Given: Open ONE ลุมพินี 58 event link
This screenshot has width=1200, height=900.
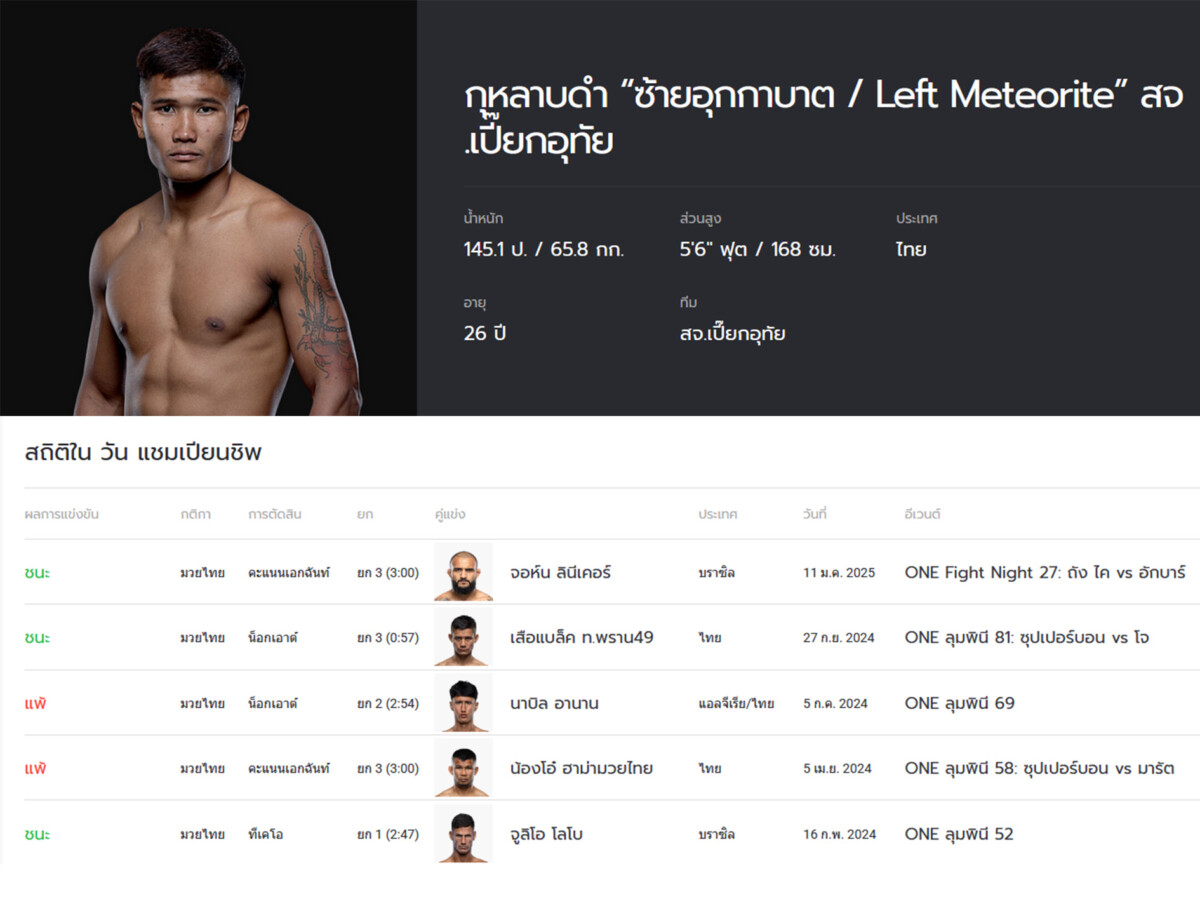Looking at the screenshot, I should (1039, 769).
